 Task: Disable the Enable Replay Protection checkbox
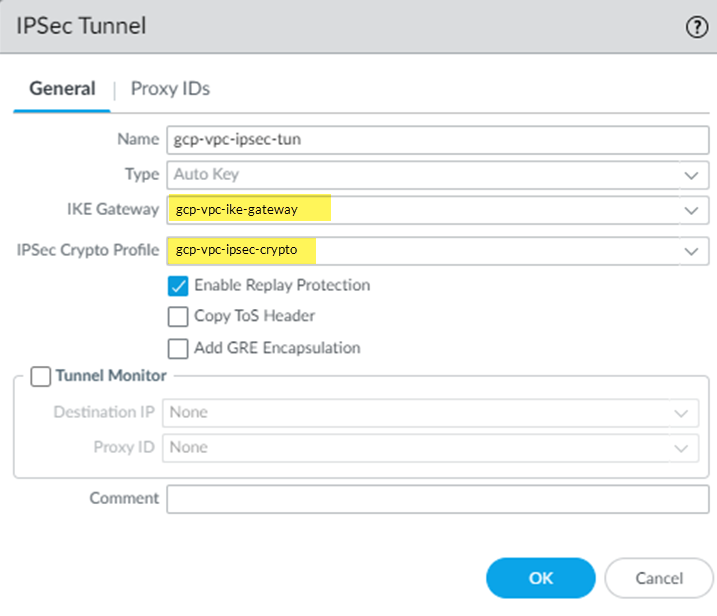[178, 286]
